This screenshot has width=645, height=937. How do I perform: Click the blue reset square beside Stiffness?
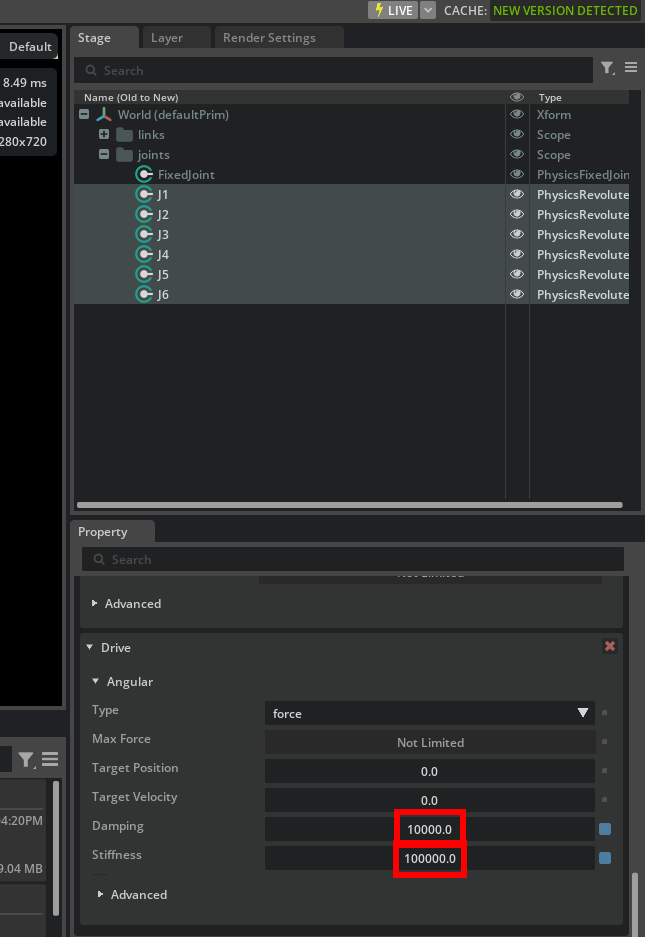click(605, 858)
